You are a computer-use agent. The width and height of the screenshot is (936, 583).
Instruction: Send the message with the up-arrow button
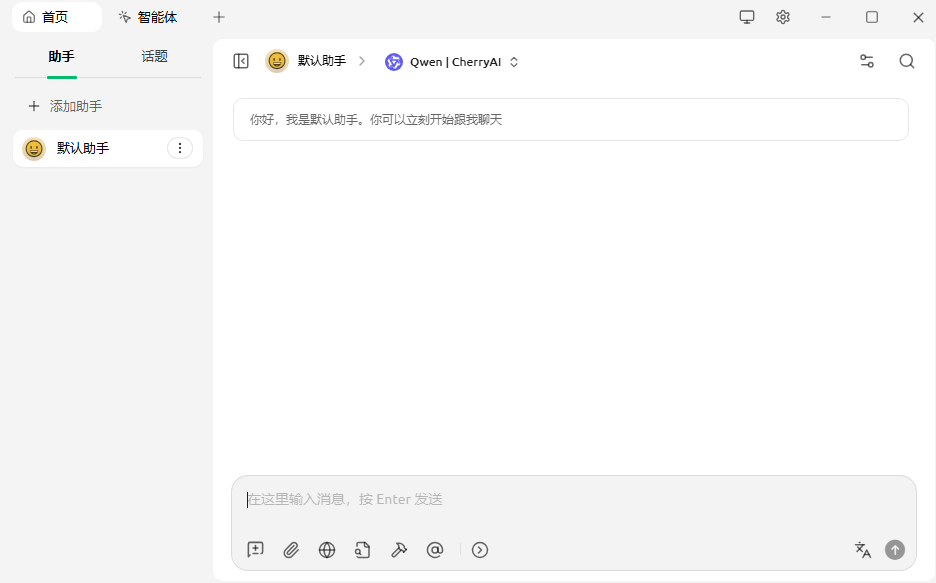point(895,550)
